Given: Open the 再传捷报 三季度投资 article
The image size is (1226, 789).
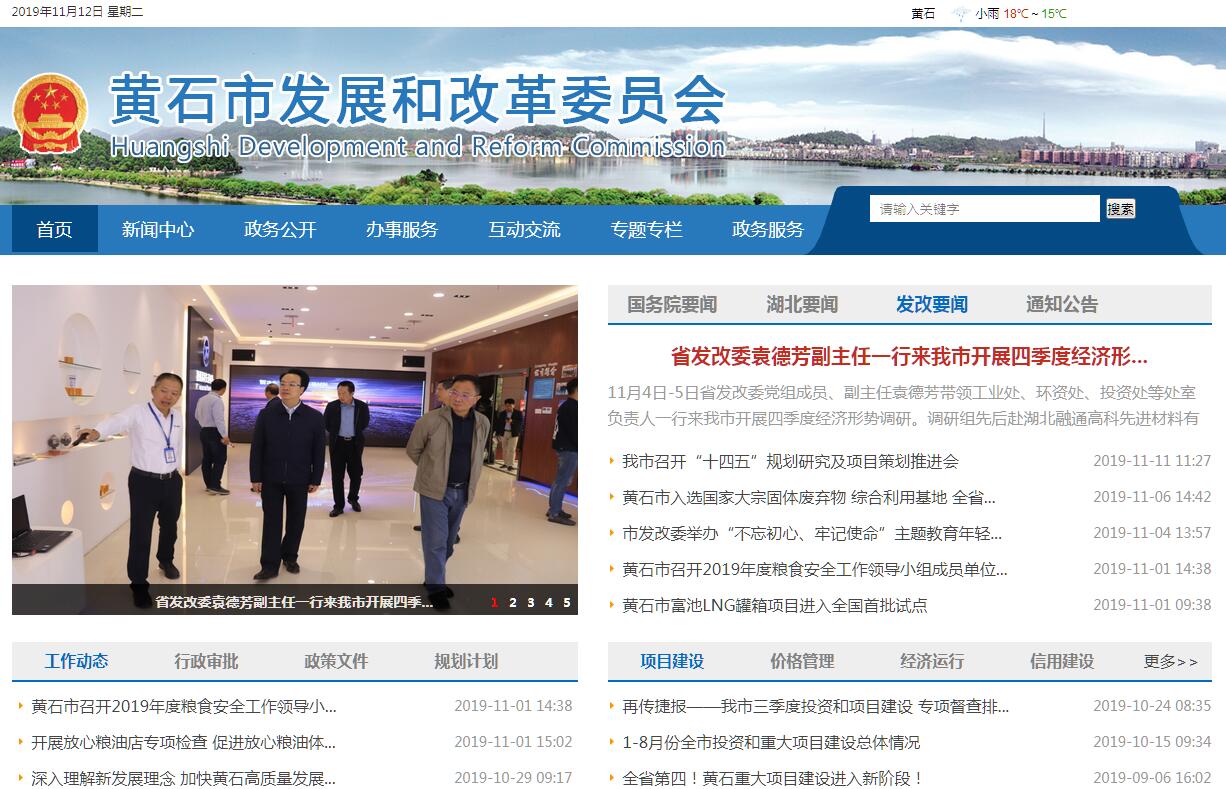Looking at the screenshot, I should [x=816, y=706].
